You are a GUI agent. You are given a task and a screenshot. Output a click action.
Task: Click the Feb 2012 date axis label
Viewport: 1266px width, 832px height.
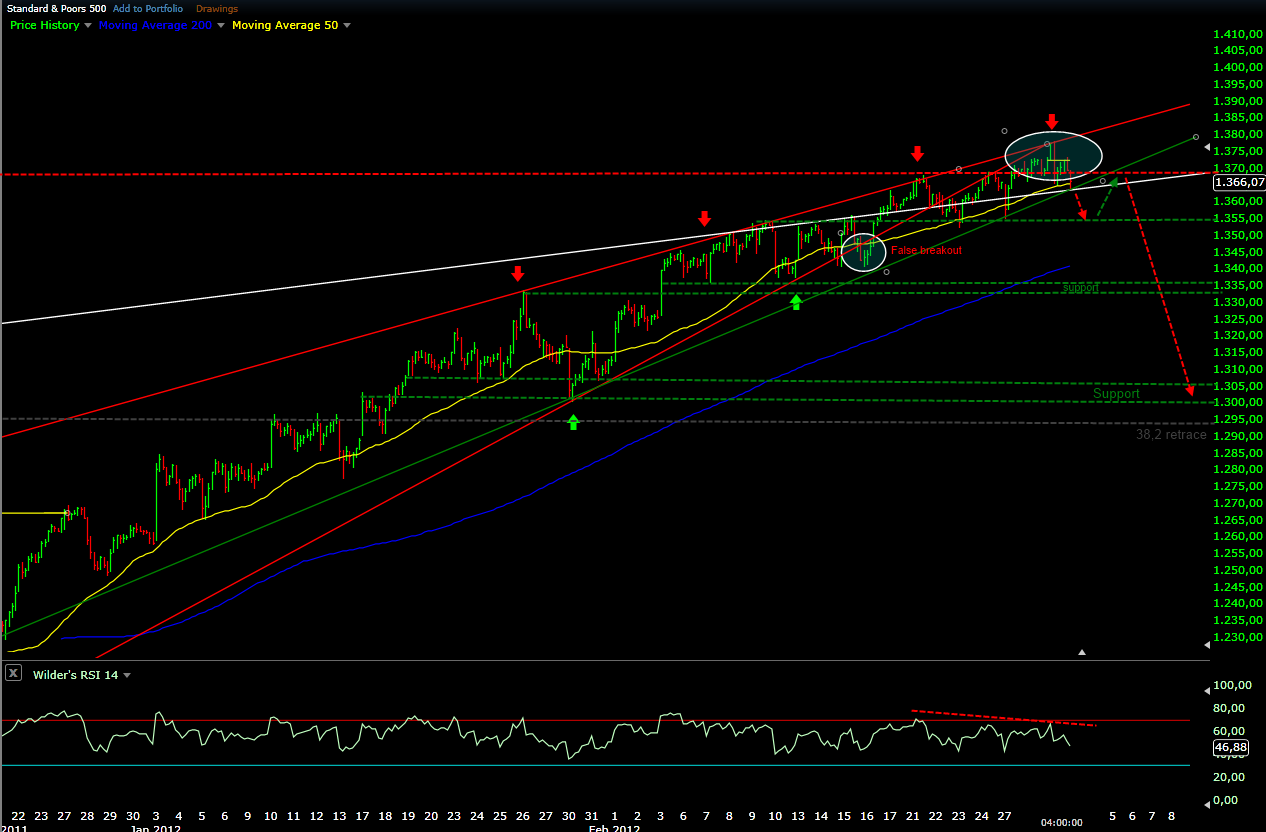(613, 827)
